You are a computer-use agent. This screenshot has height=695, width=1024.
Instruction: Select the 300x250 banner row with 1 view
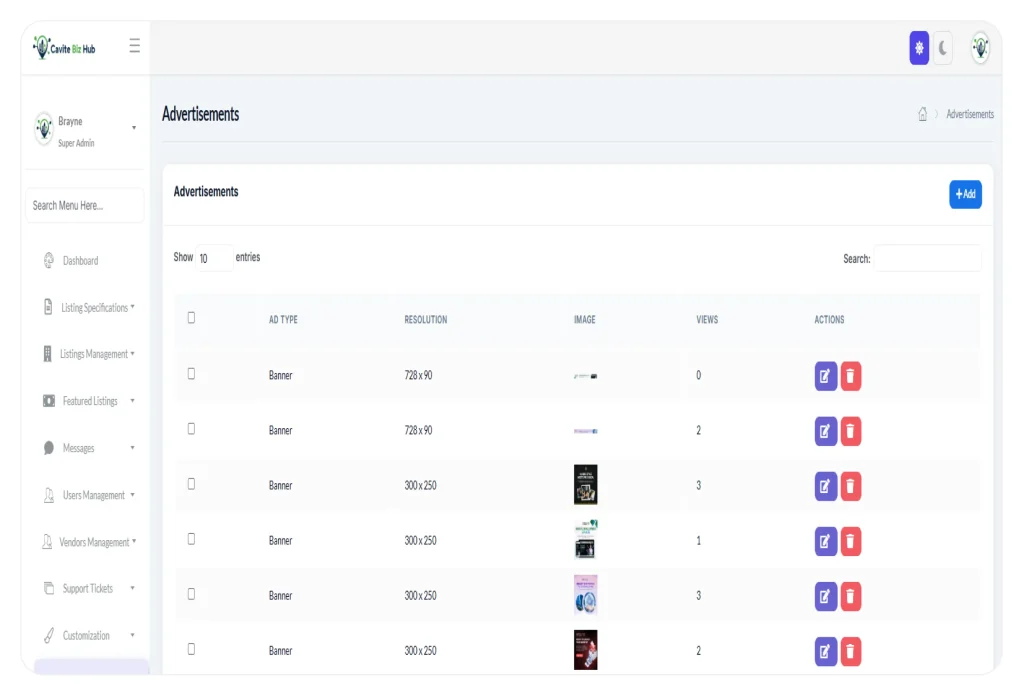(x=191, y=539)
